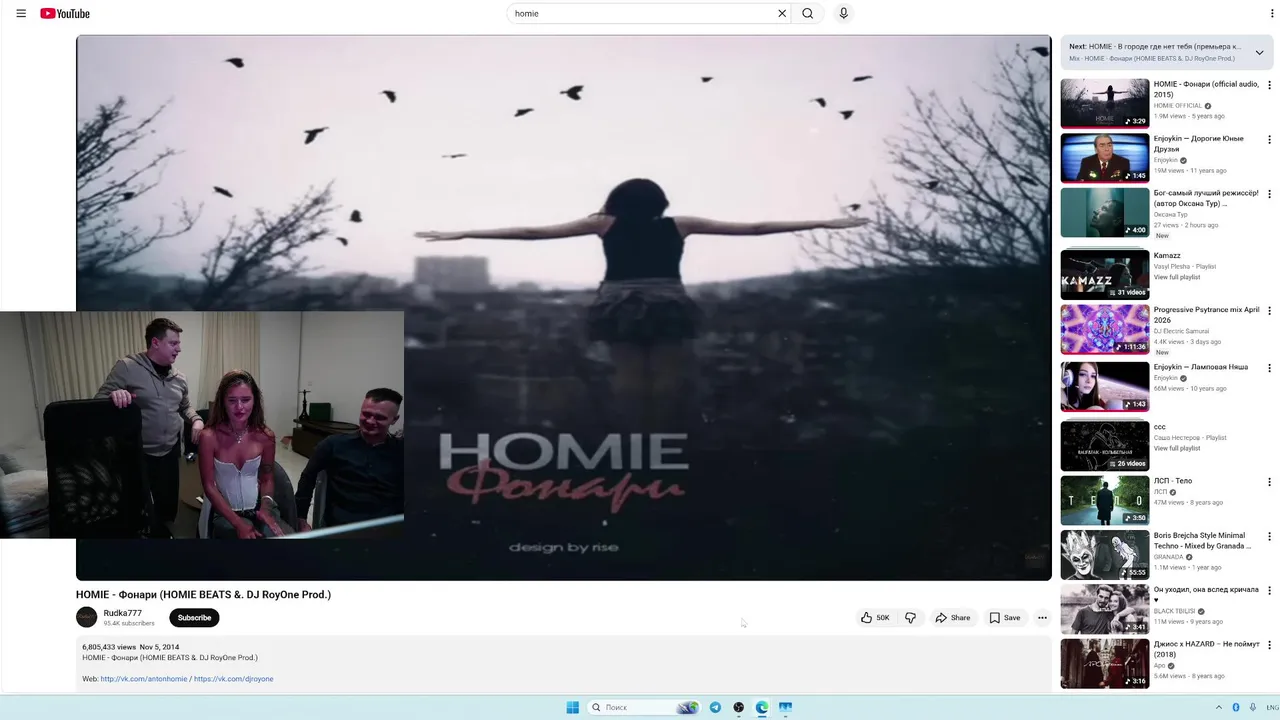This screenshot has height=720, width=1280.
Task: Open the "Boris Brejcha Style Minimal Techno" thumbnail
Action: pyautogui.click(x=1105, y=555)
